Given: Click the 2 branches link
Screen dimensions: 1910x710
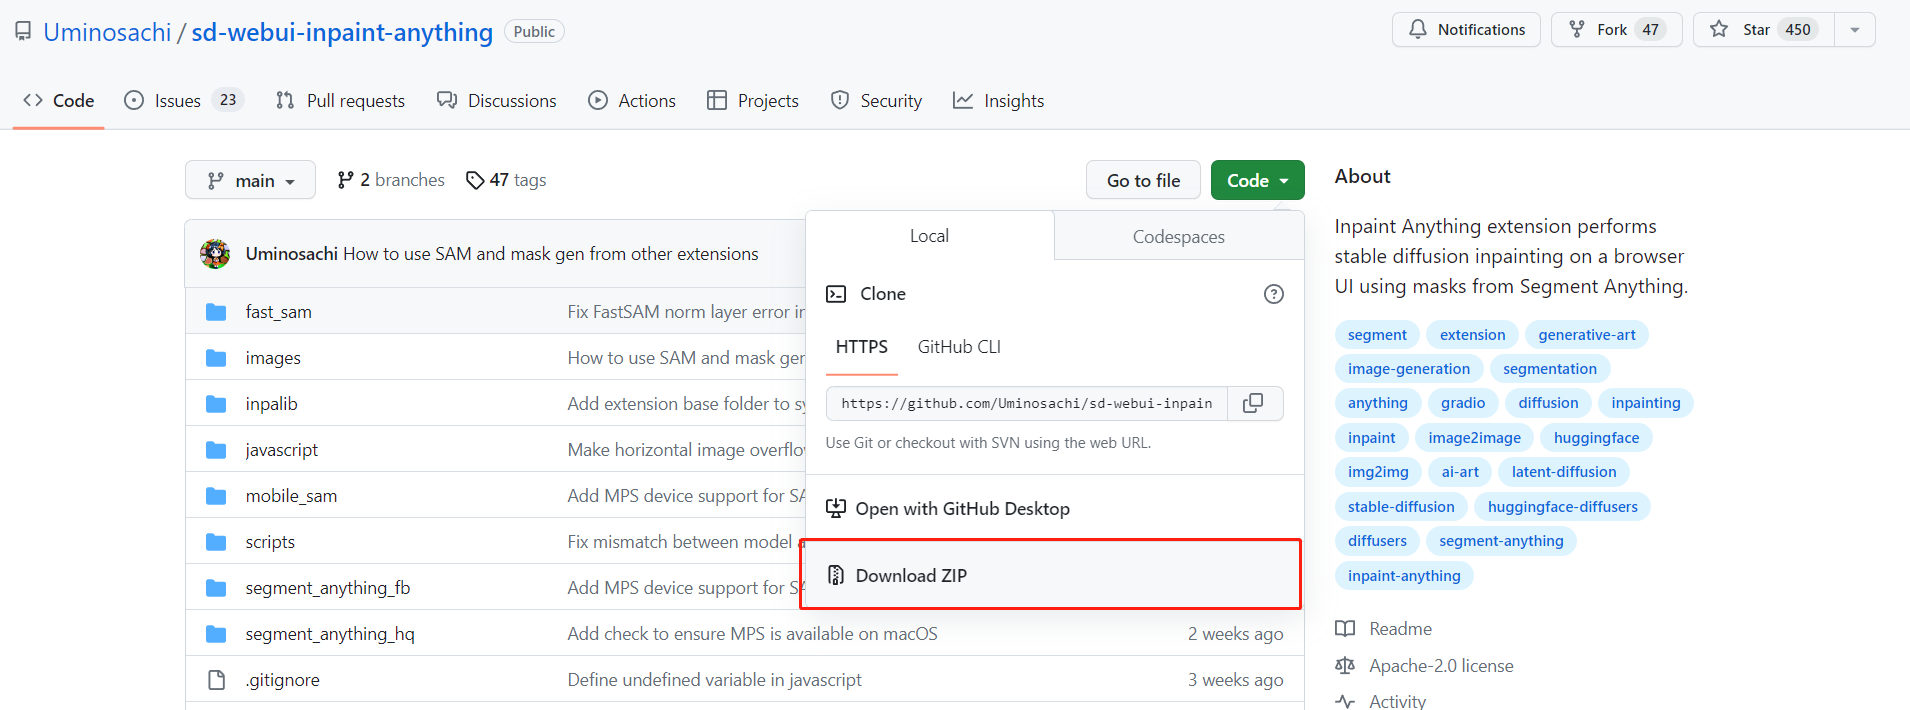Looking at the screenshot, I should [x=391, y=180].
